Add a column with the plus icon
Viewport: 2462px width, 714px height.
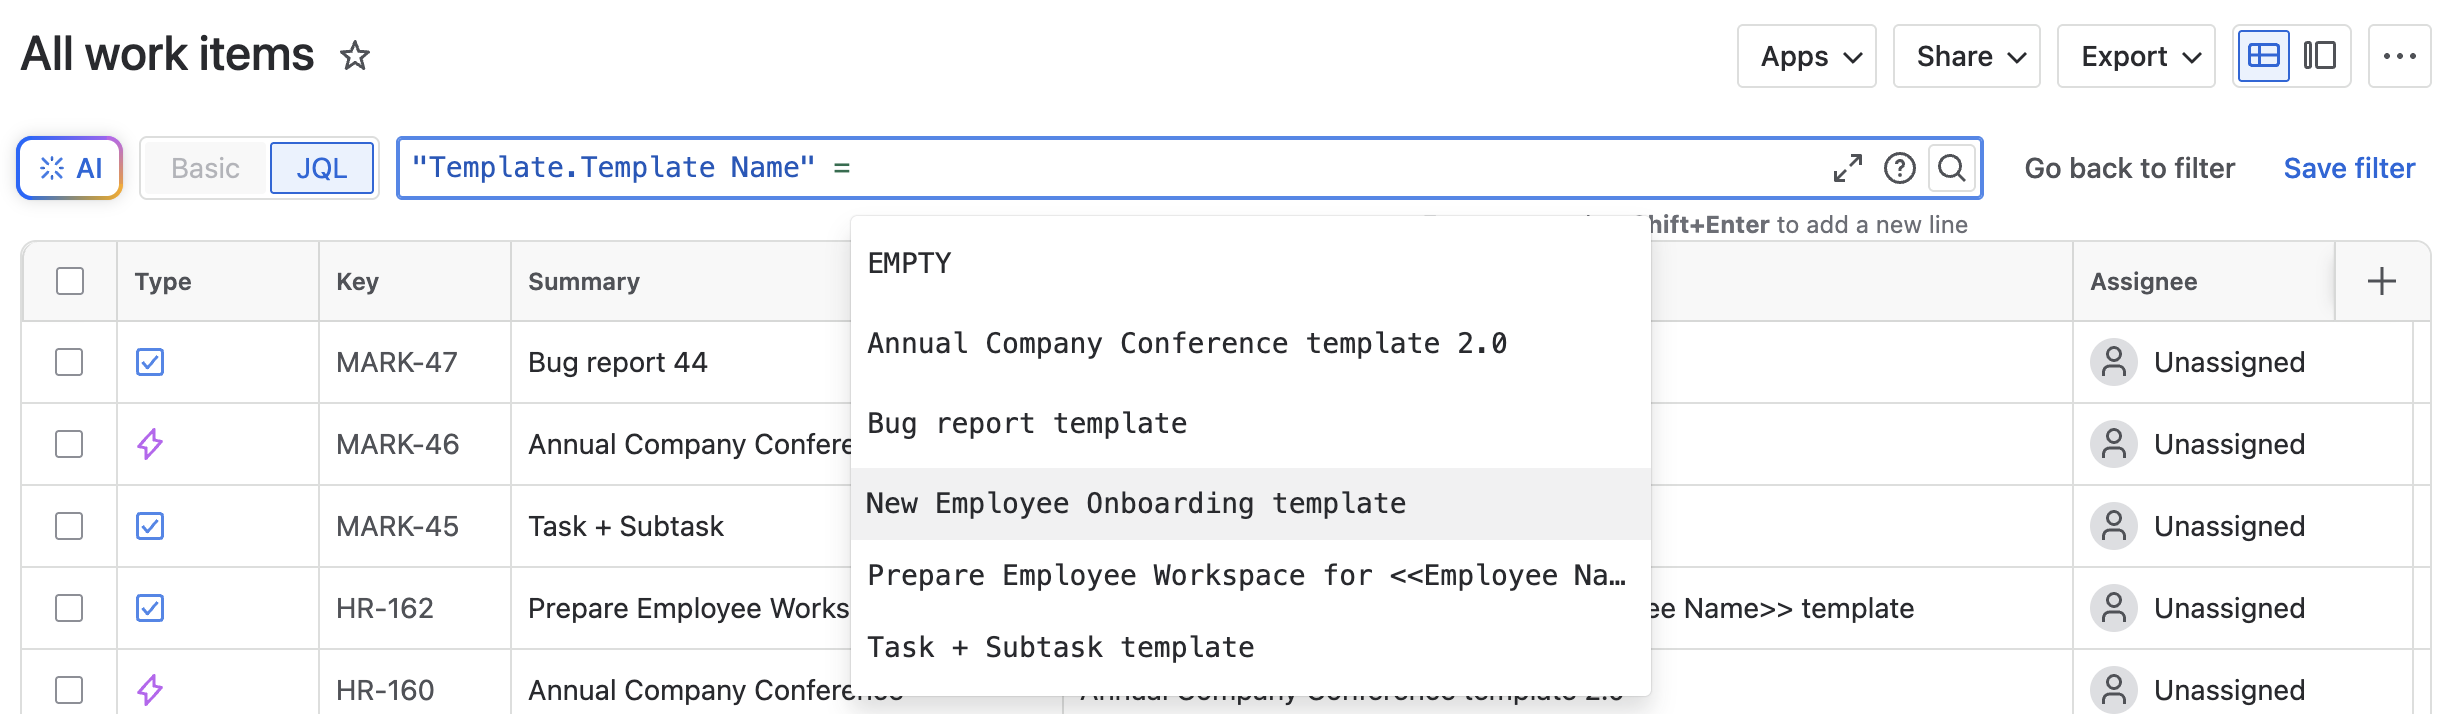[2381, 281]
